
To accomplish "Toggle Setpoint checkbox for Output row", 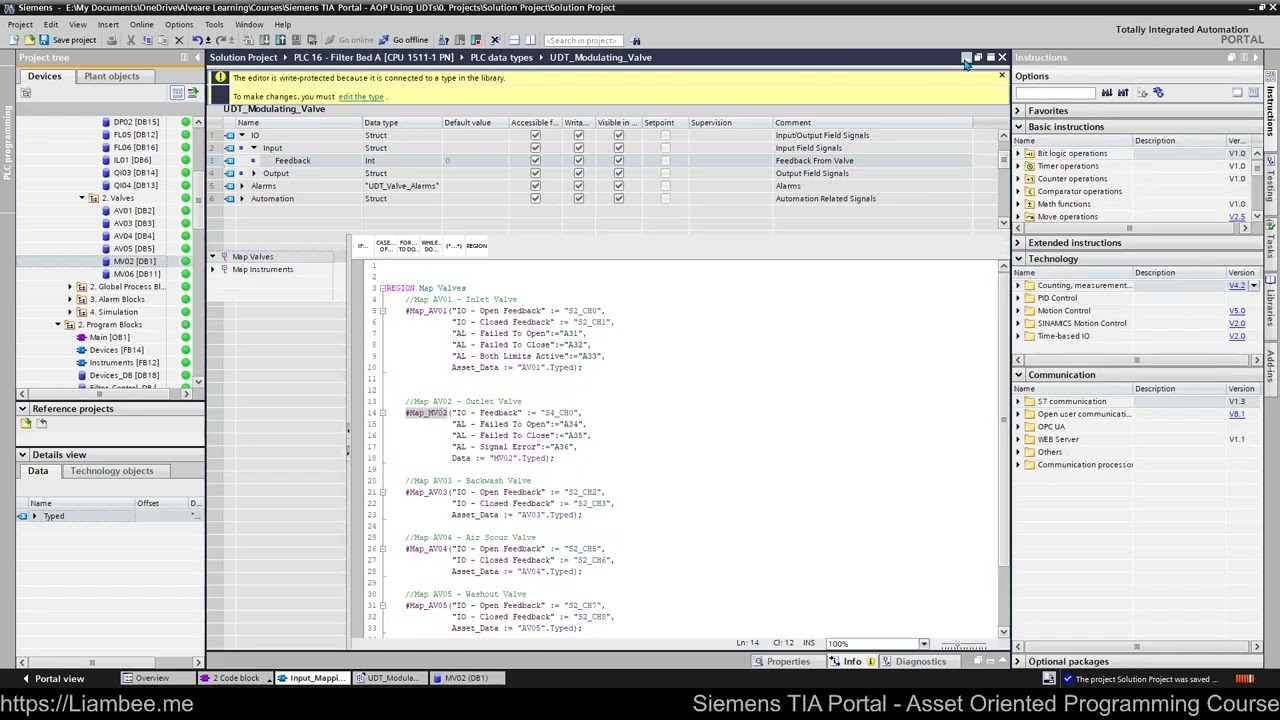I will tap(665, 173).
